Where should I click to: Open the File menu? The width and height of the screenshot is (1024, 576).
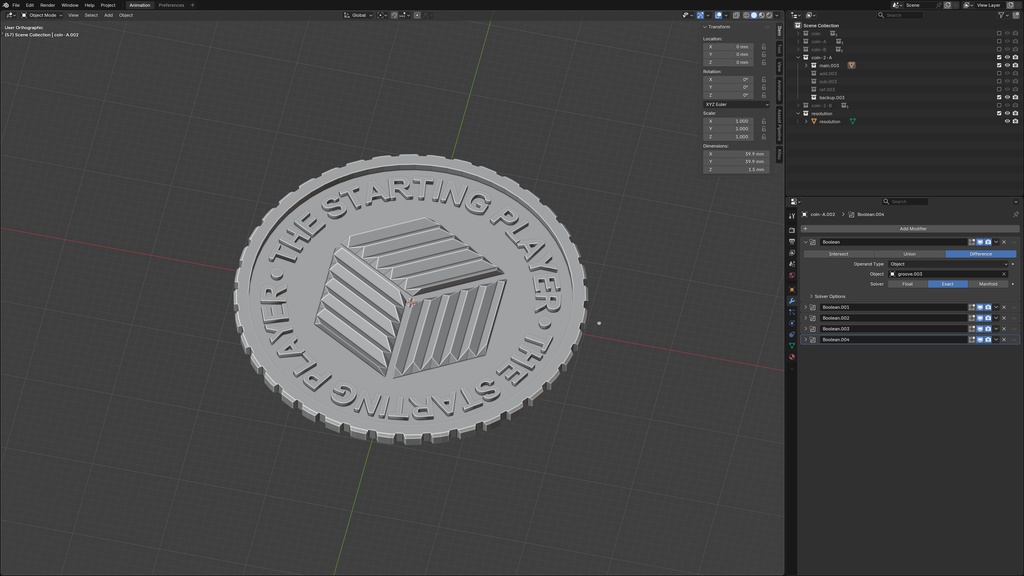pos(16,5)
